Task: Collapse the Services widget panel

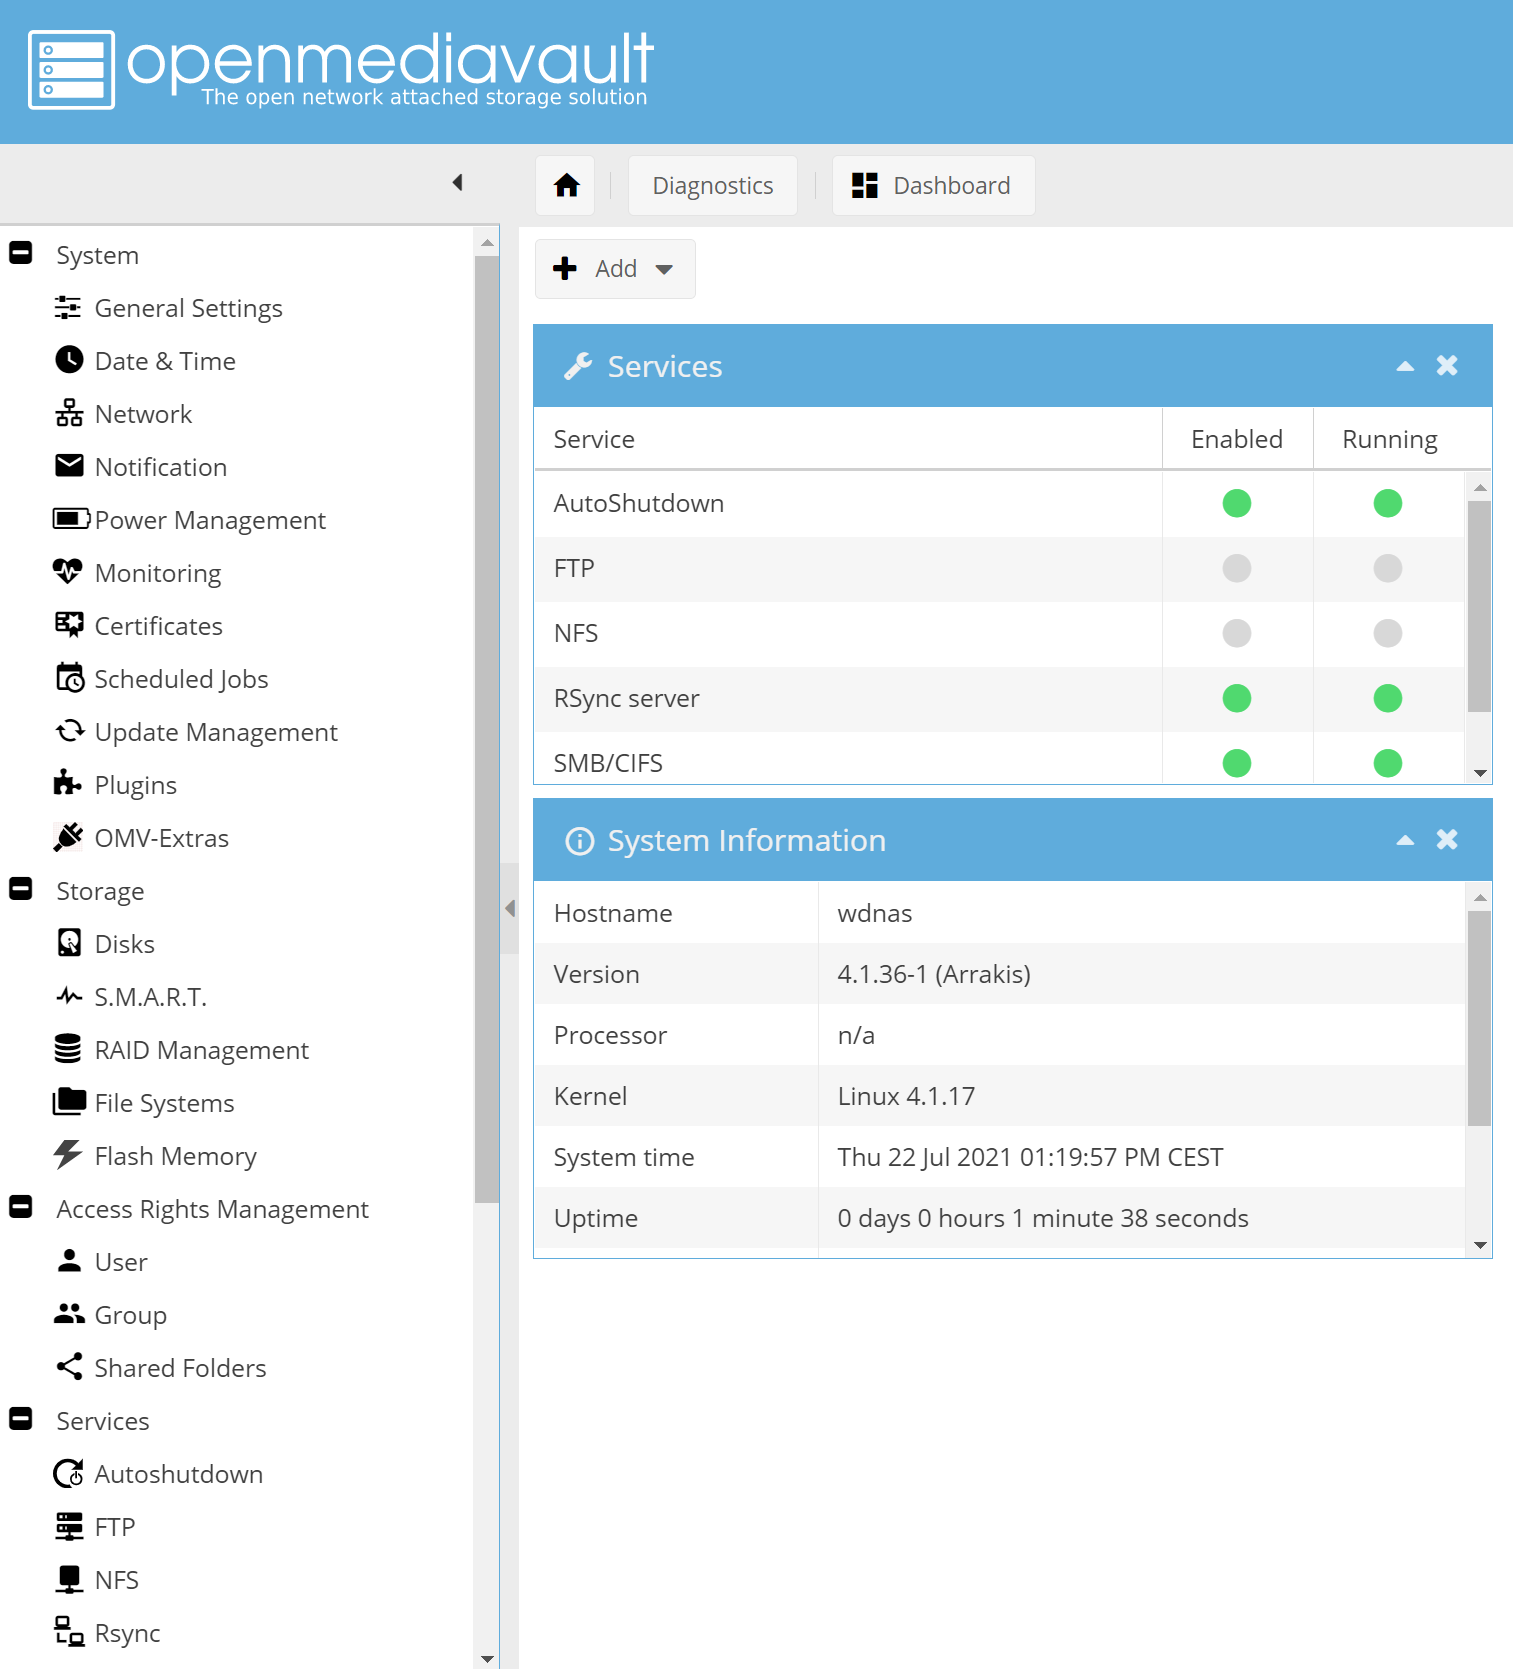Action: point(1405,366)
